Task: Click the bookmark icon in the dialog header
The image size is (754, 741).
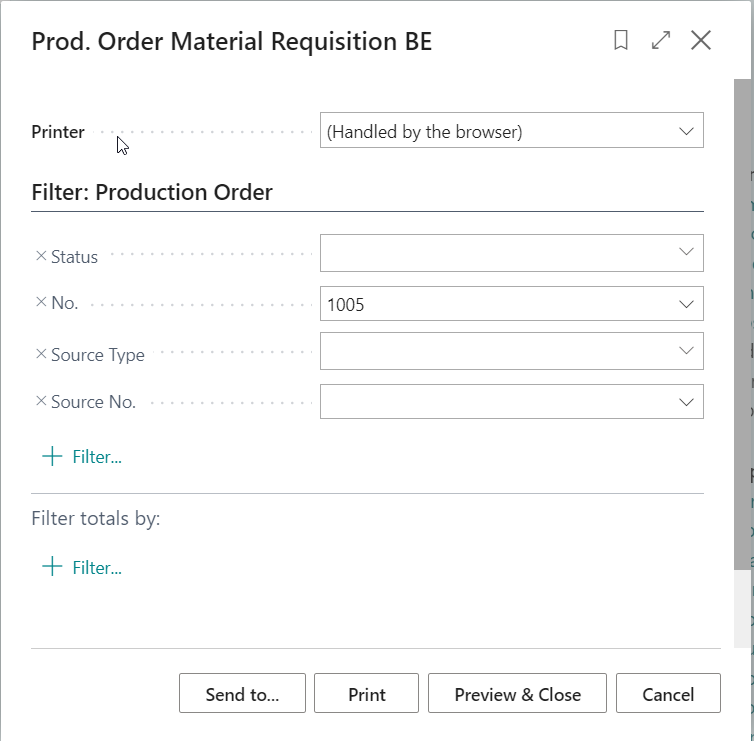Action: click(621, 40)
